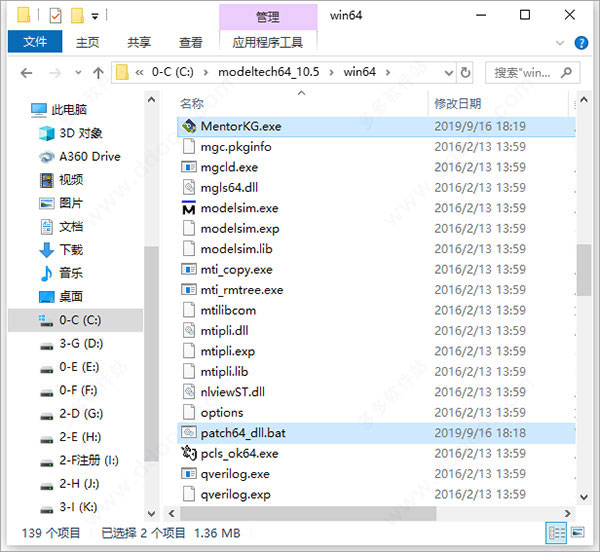Click the options file icon

(189, 412)
